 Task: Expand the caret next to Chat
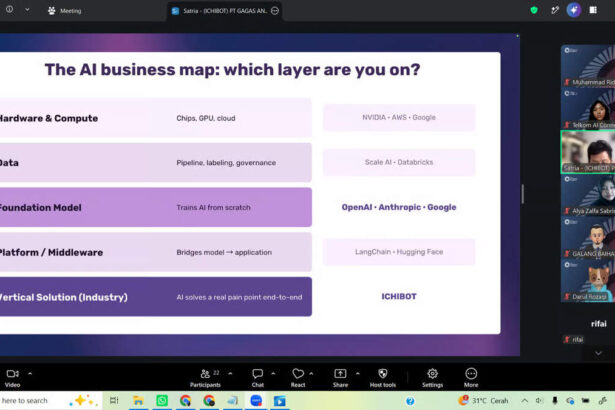pyautogui.click(x=273, y=374)
